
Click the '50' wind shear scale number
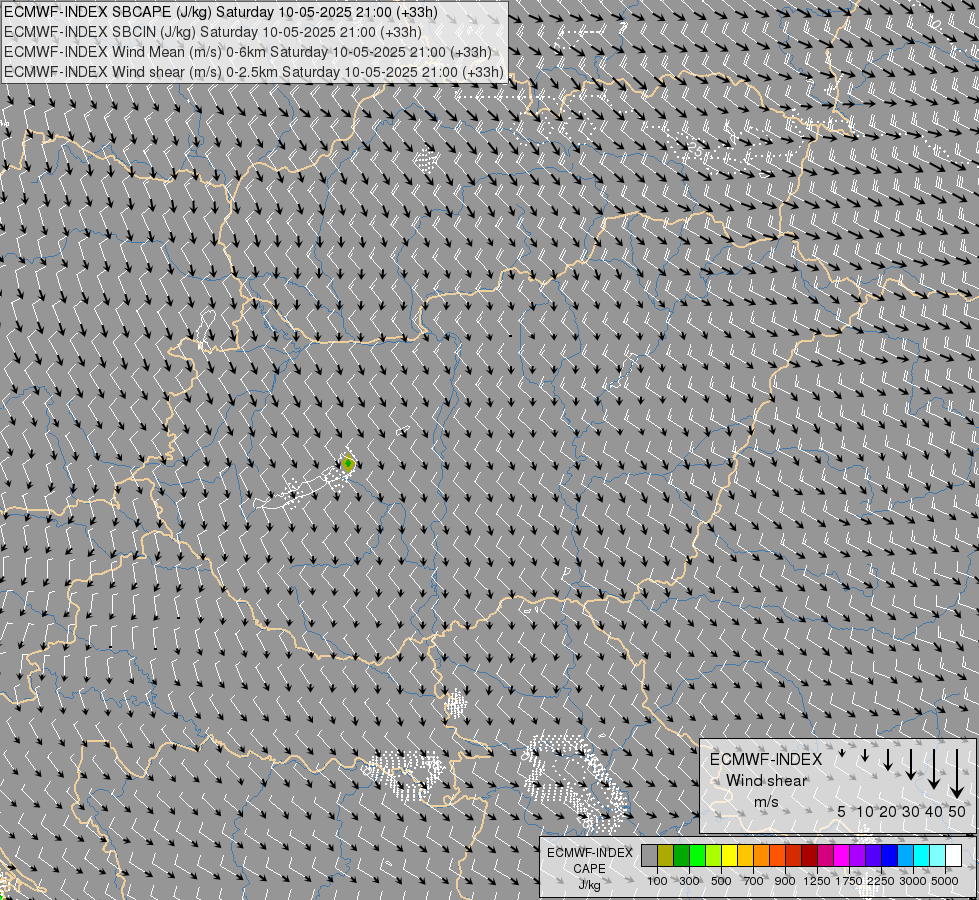pyautogui.click(x=957, y=811)
